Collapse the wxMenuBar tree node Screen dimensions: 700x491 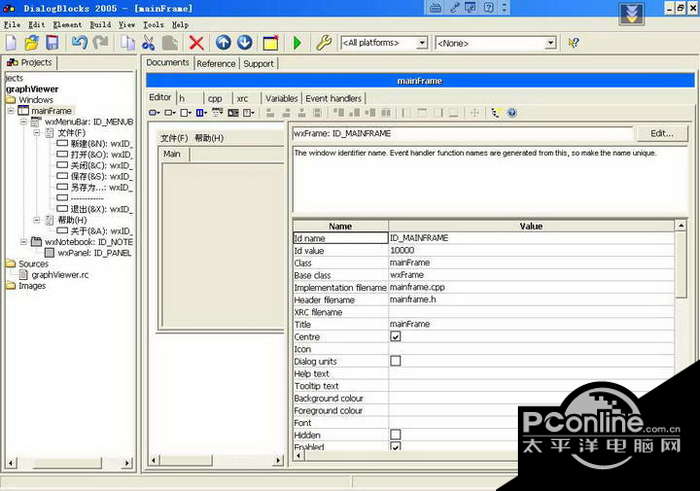(x=24, y=121)
